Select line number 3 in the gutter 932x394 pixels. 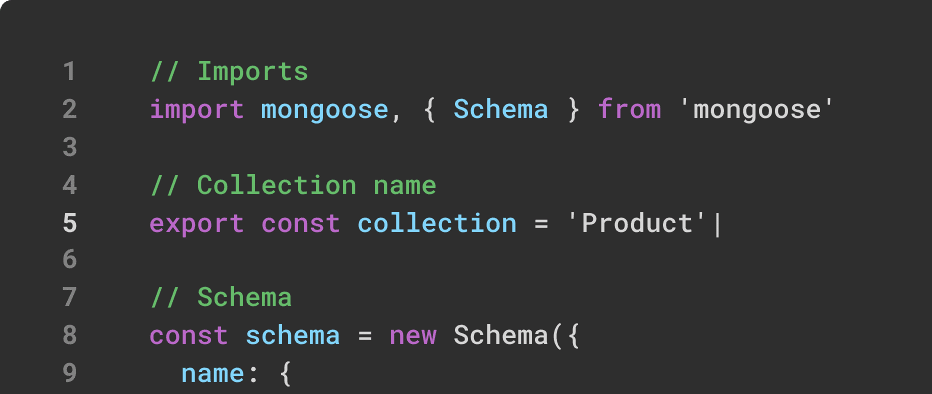[70, 147]
